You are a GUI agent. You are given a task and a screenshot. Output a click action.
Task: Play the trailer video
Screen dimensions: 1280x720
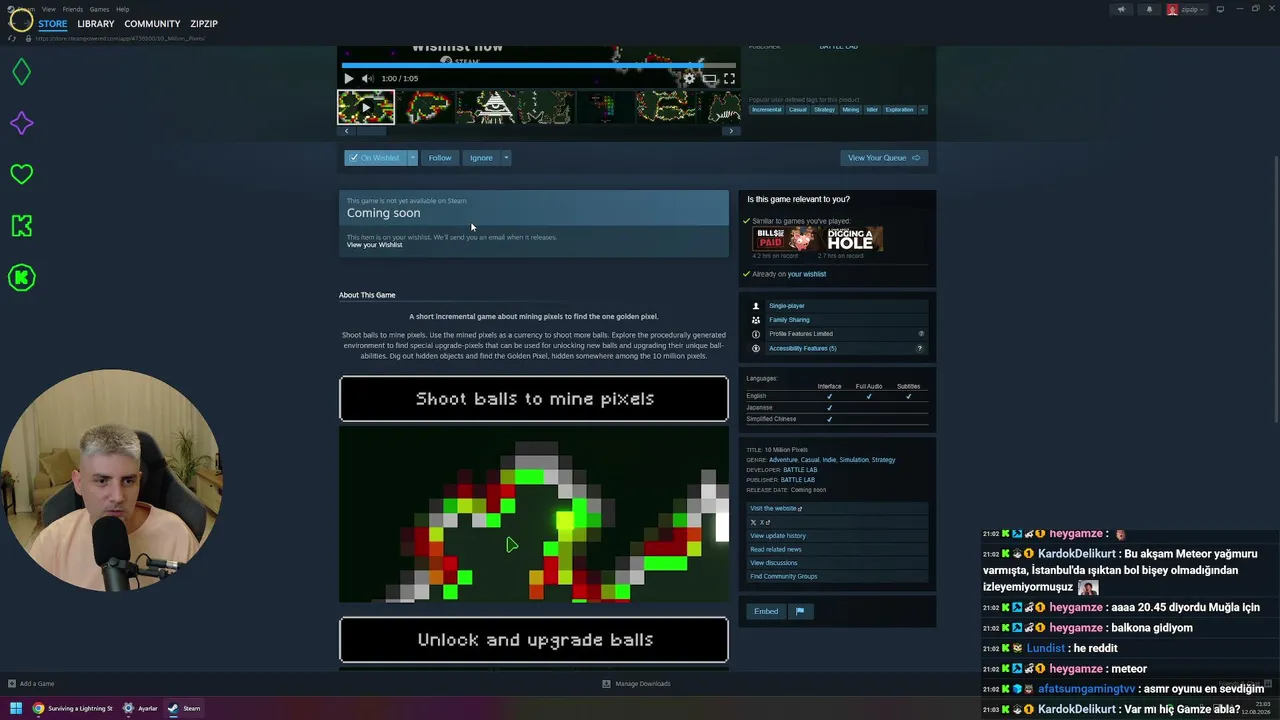348,78
